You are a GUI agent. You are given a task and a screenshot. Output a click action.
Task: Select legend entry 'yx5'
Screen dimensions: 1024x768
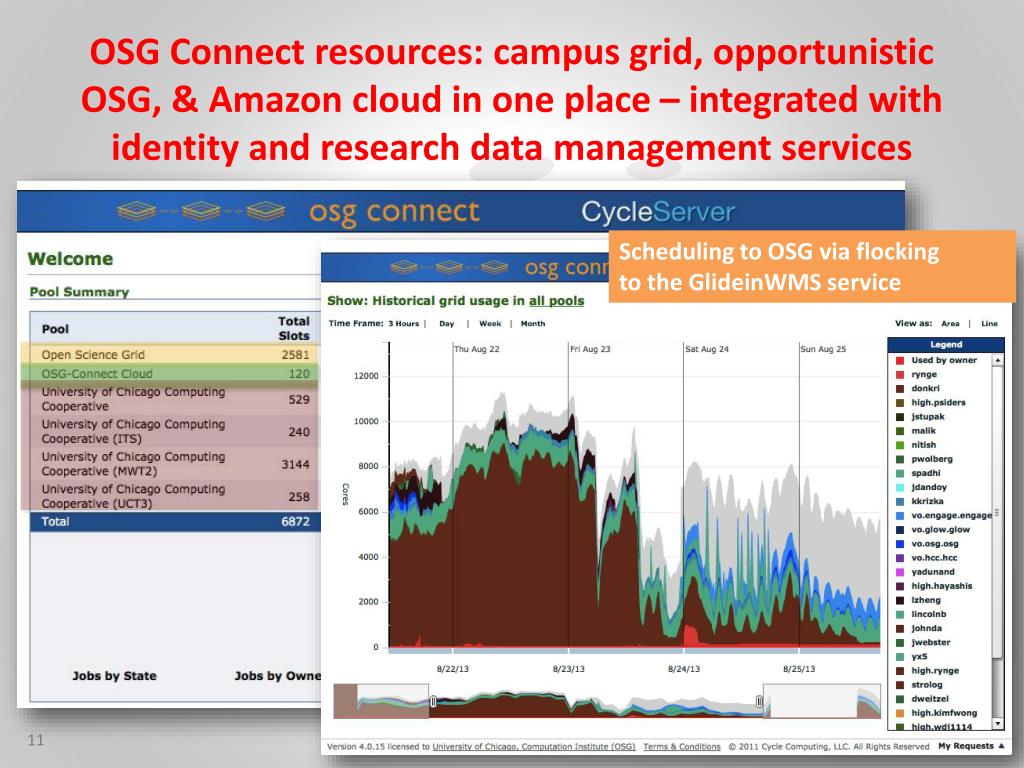click(x=920, y=657)
